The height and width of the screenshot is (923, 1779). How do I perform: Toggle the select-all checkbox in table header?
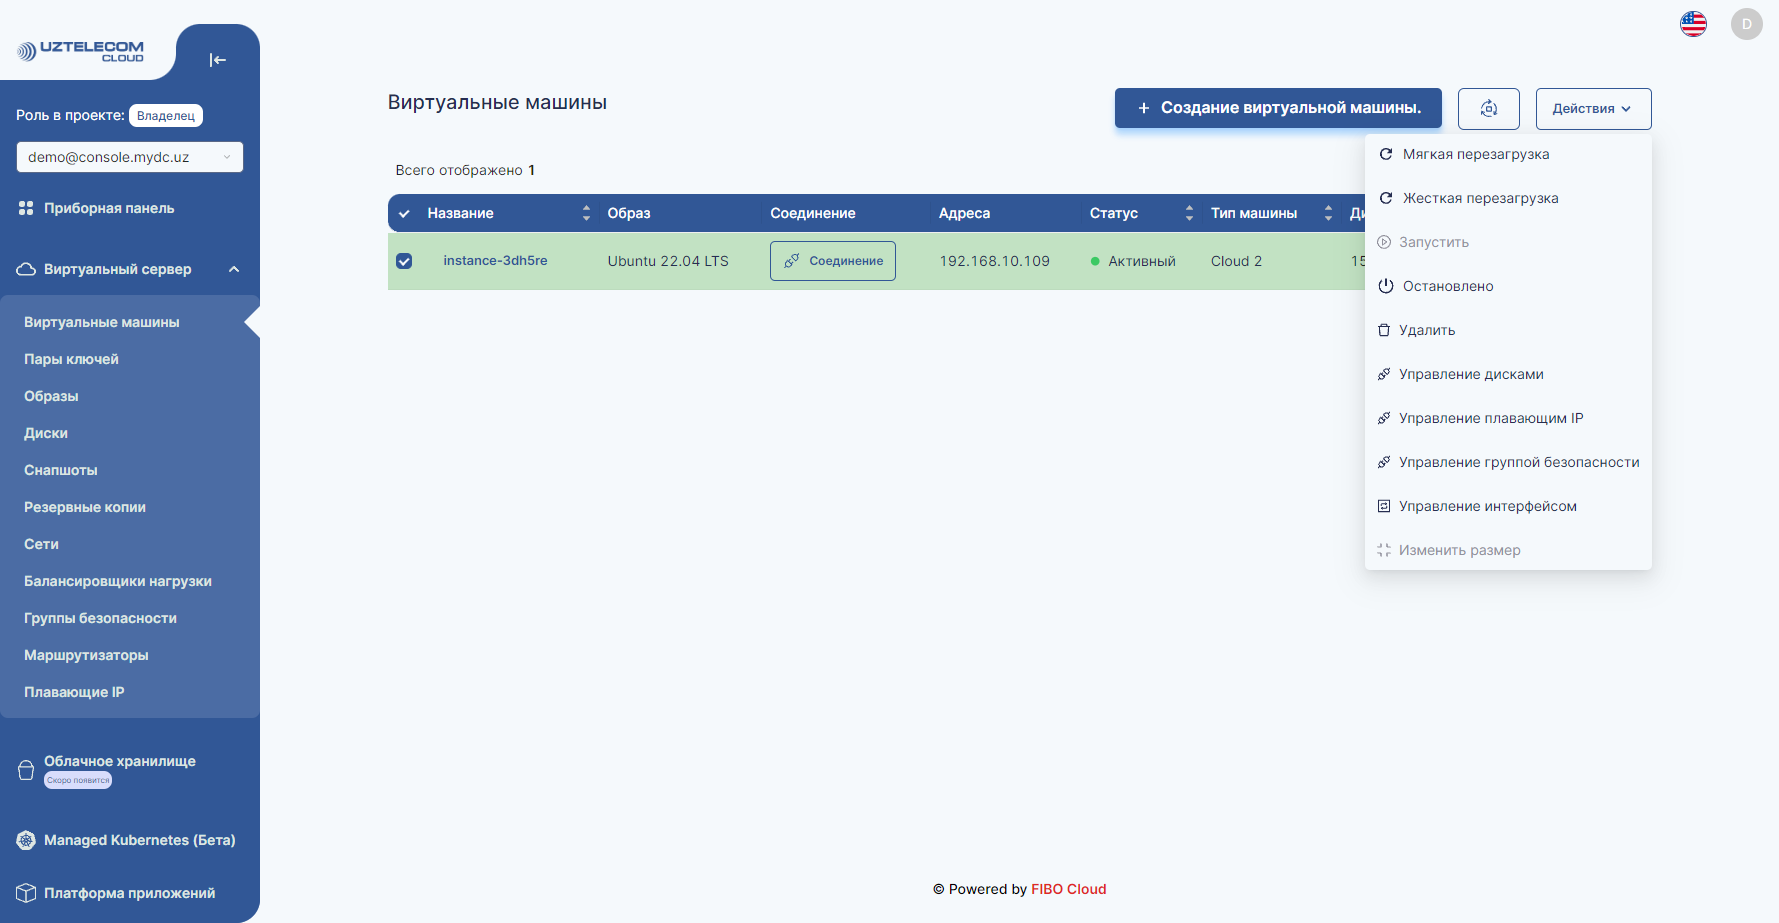404,213
